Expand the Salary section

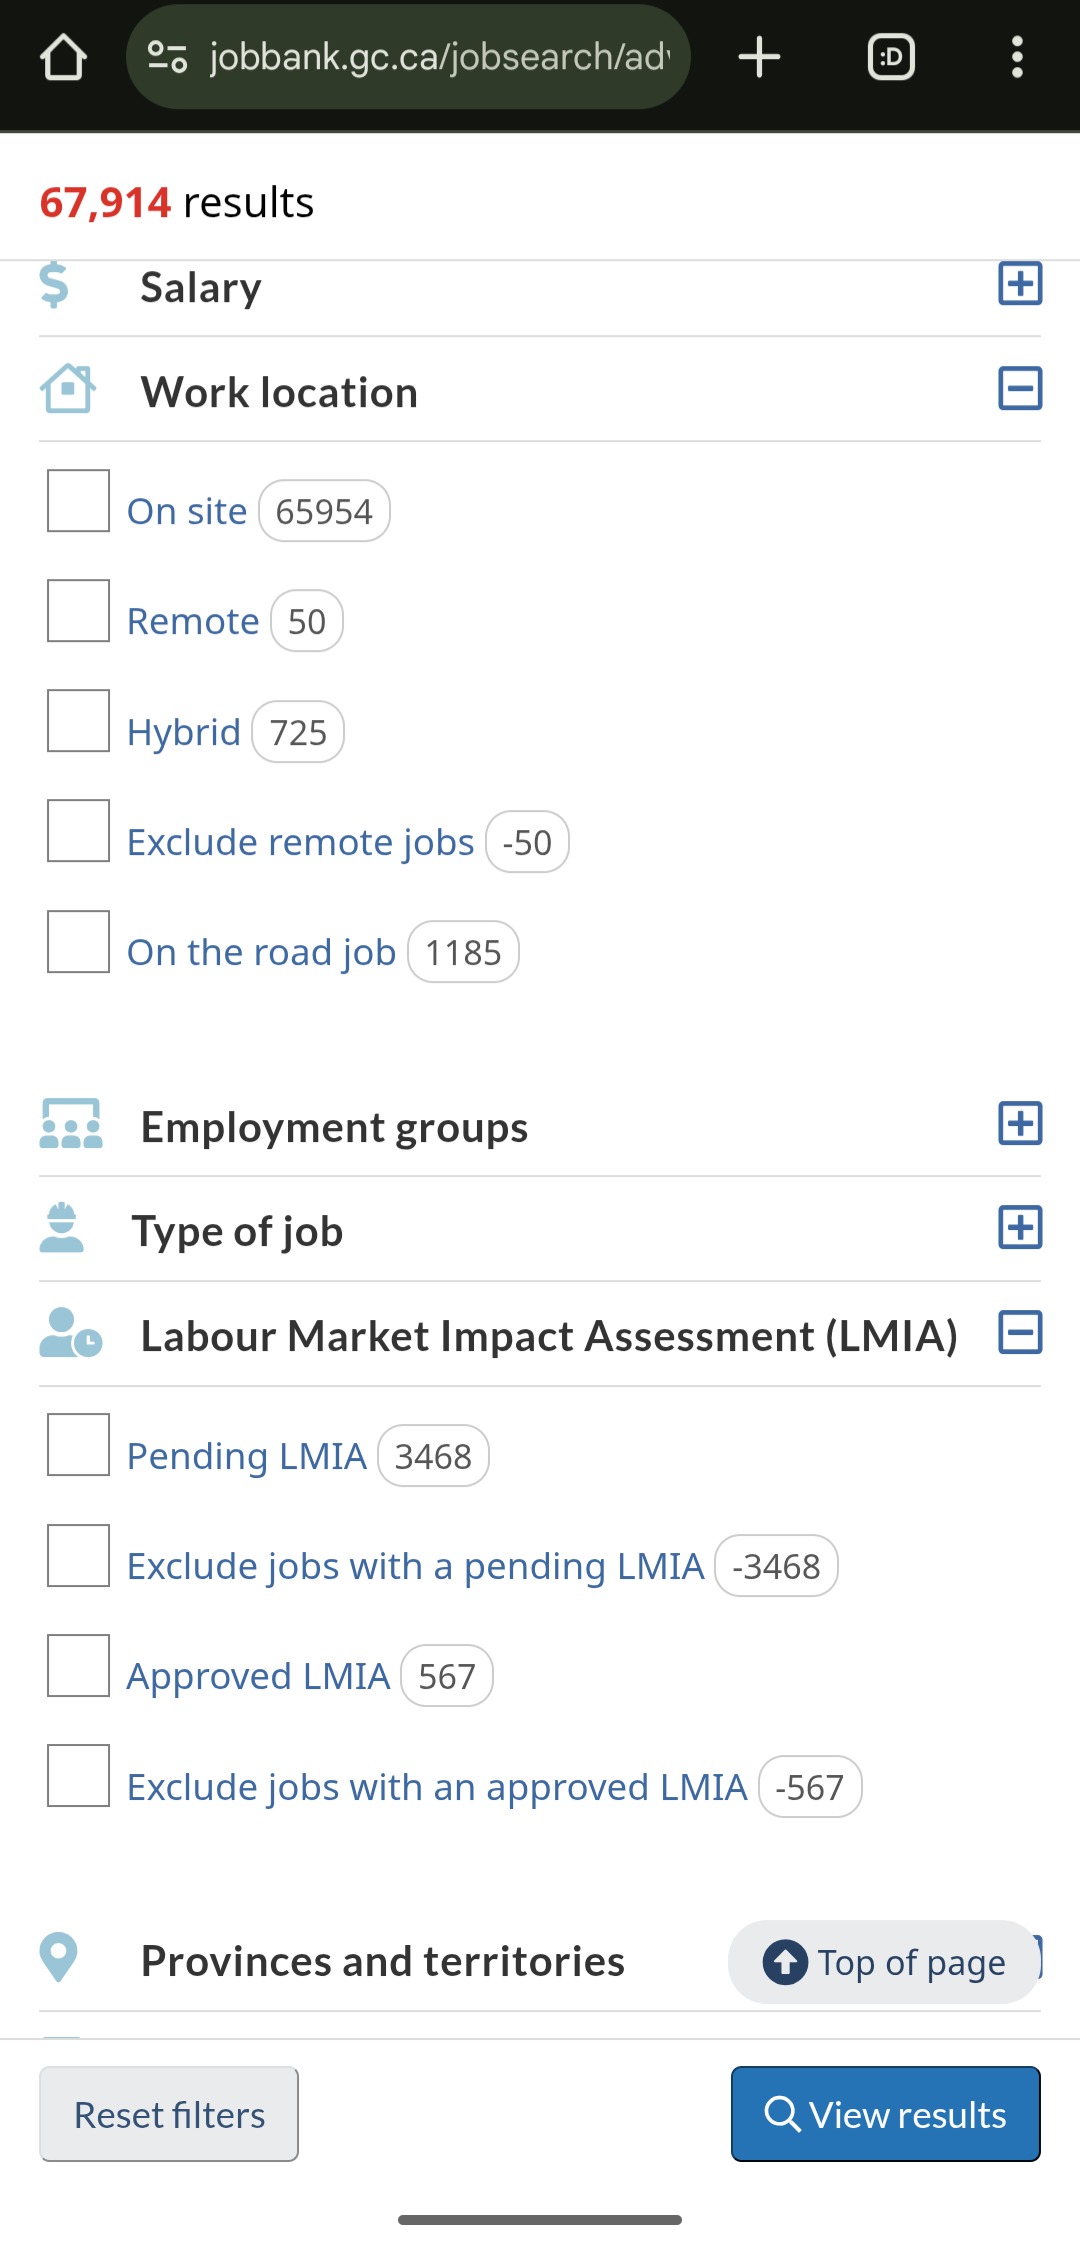[x=1020, y=284]
